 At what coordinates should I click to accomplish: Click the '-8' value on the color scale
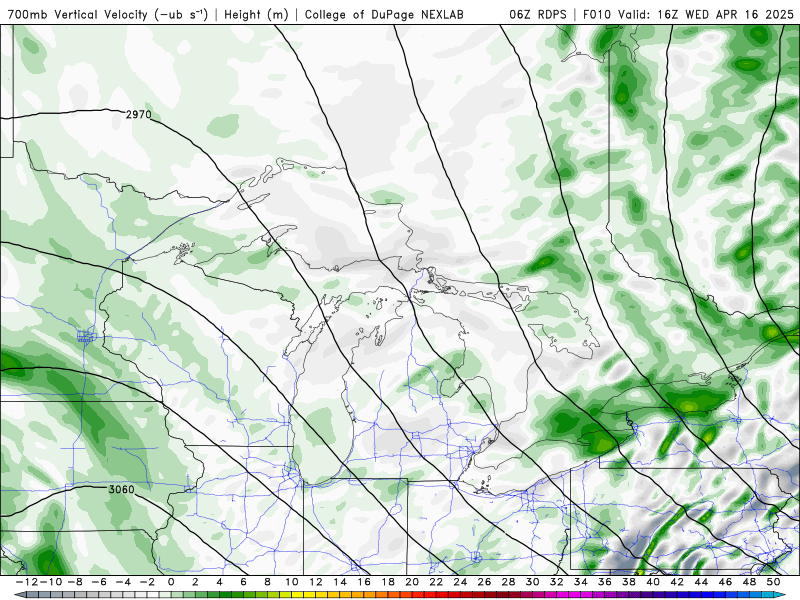tap(75, 582)
